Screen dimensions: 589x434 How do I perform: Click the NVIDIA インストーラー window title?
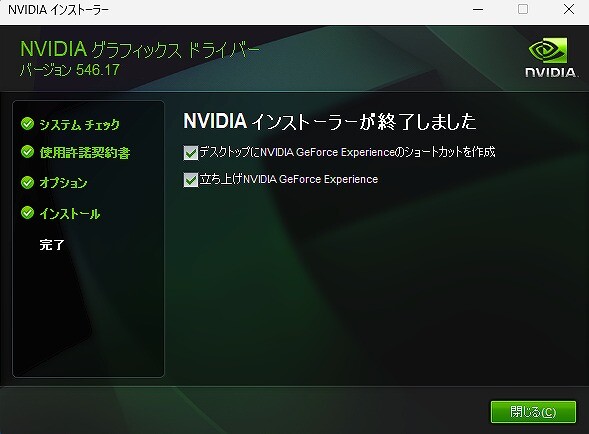[x=58, y=10]
